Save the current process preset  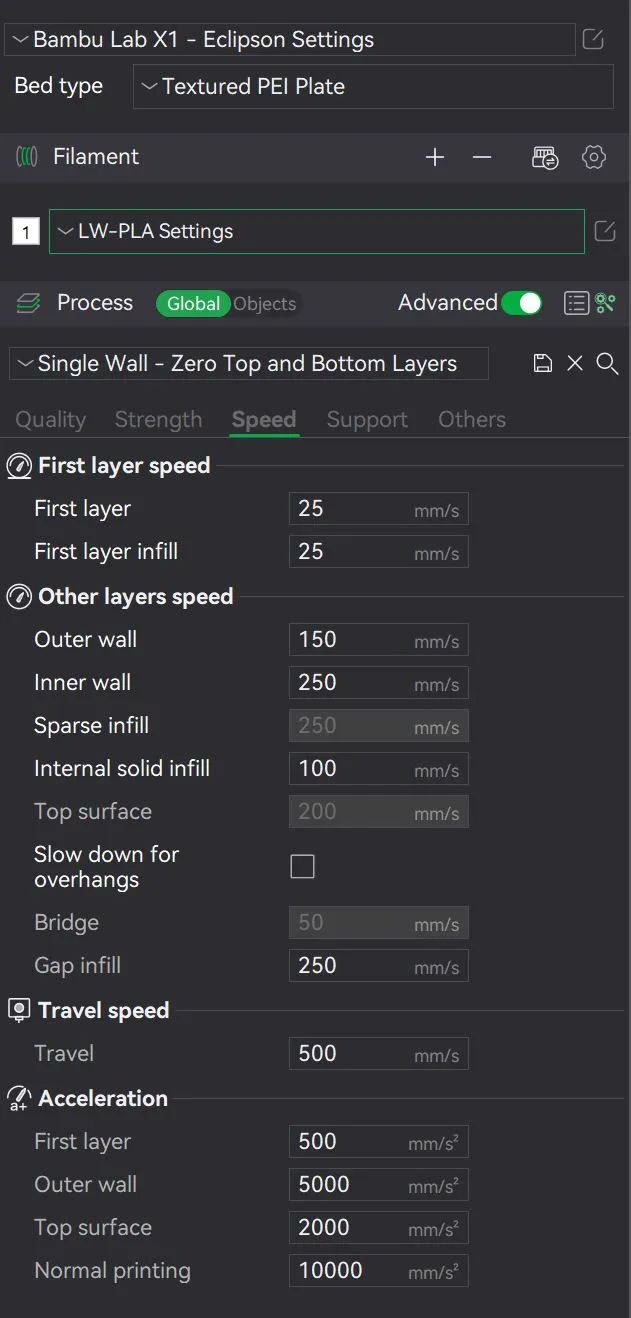(542, 363)
